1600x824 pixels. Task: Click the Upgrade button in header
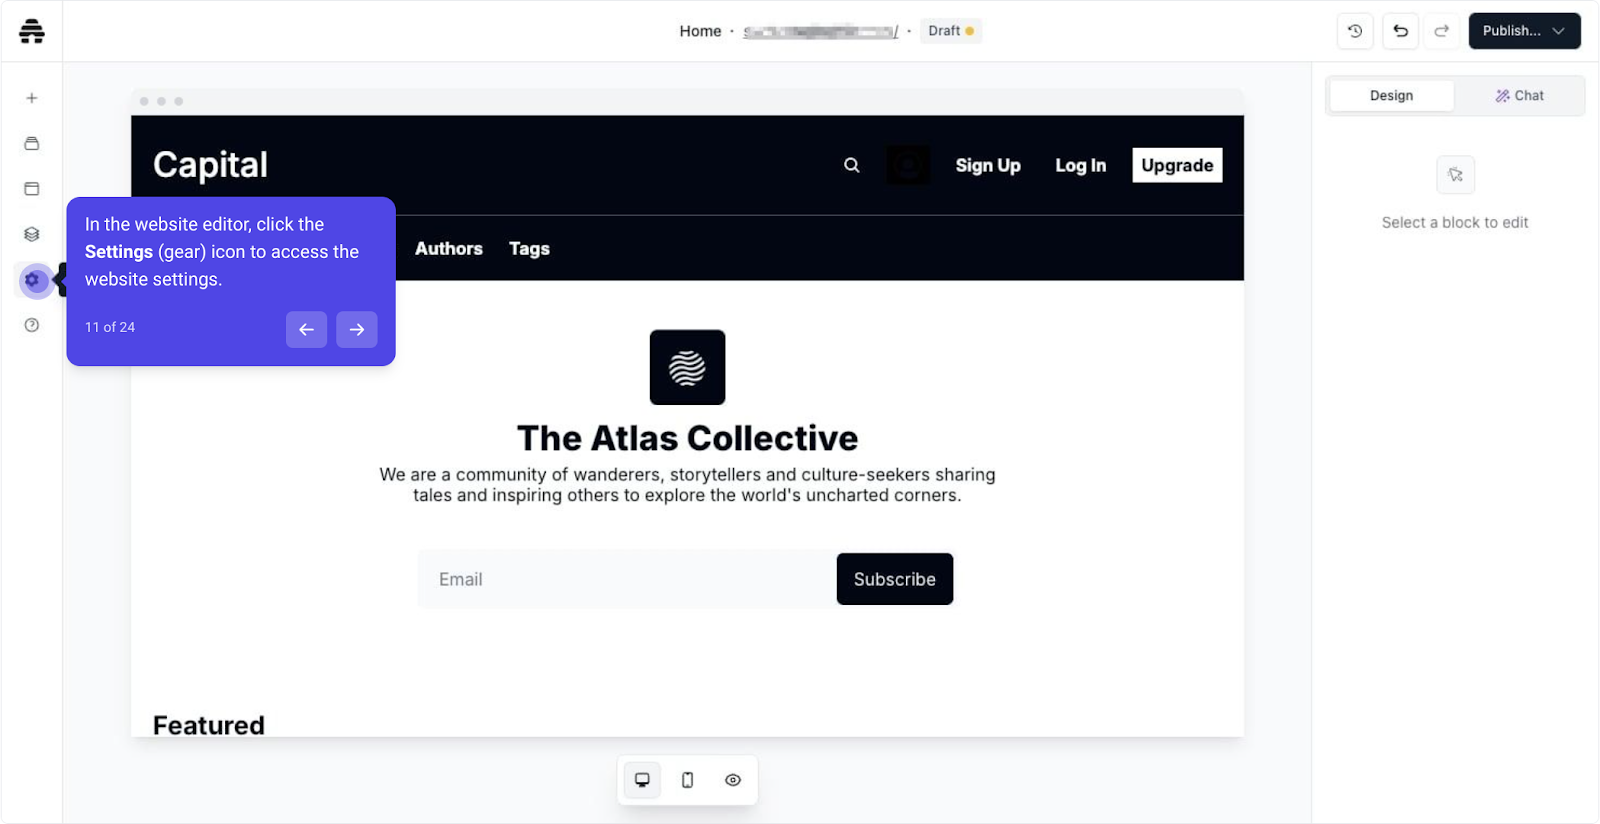coord(1177,165)
